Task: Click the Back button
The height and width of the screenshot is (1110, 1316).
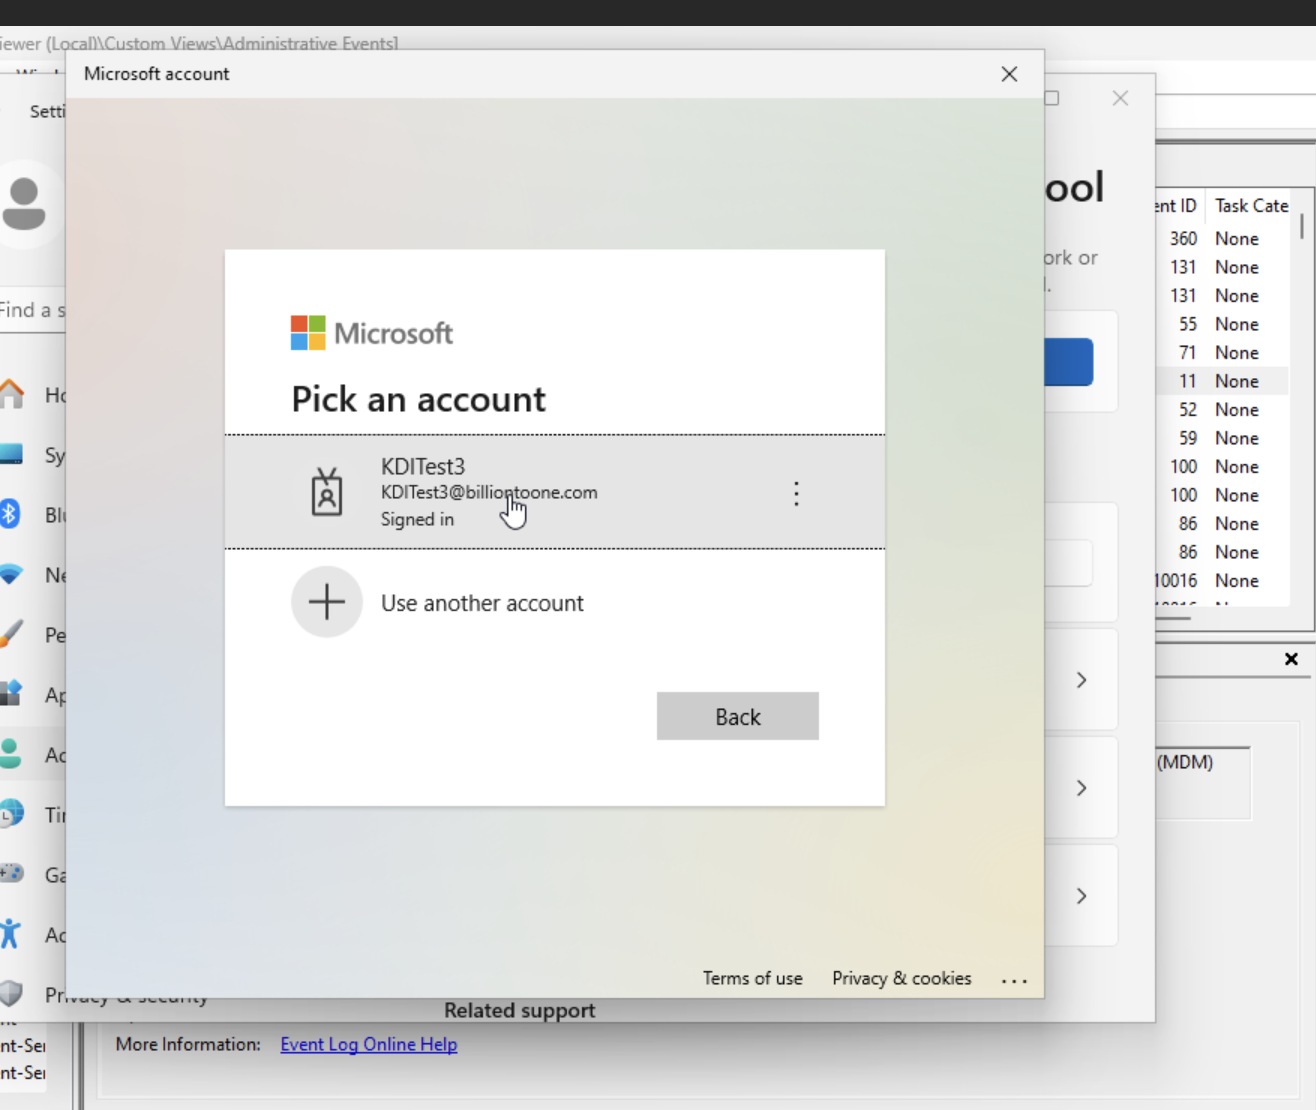Action: [x=738, y=716]
